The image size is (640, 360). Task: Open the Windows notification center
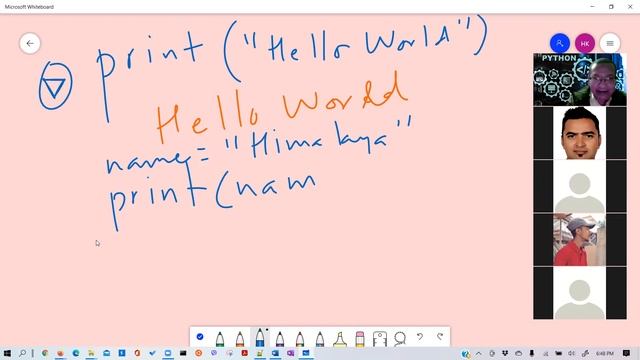(627, 353)
